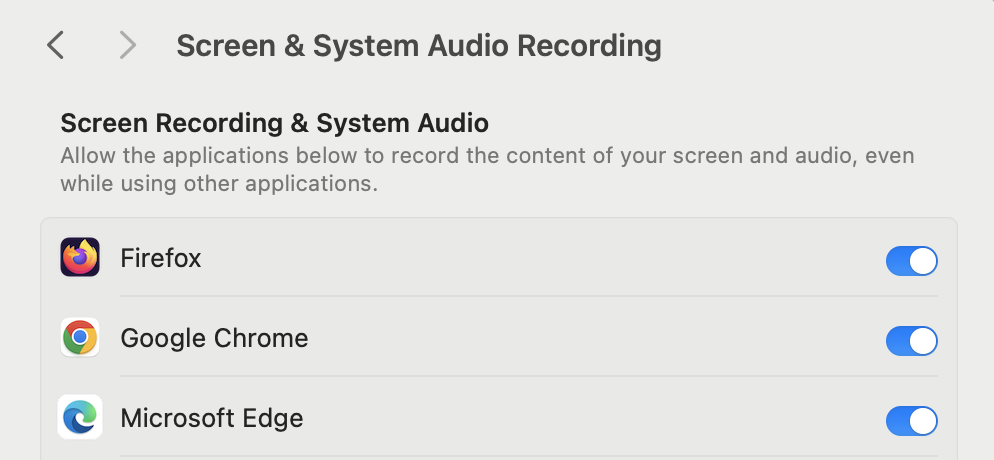994x460 pixels.
Task: Select the Google Chrome label text
Action: coord(214,338)
